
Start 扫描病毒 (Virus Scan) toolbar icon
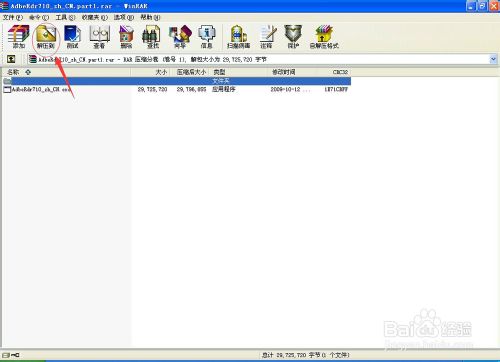tap(239, 37)
